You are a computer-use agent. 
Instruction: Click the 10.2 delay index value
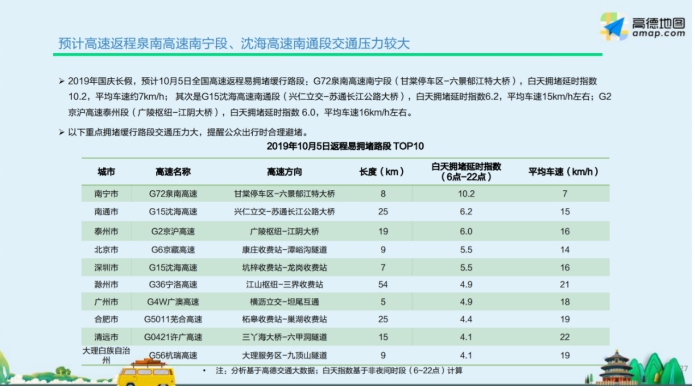click(x=466, y=194)
